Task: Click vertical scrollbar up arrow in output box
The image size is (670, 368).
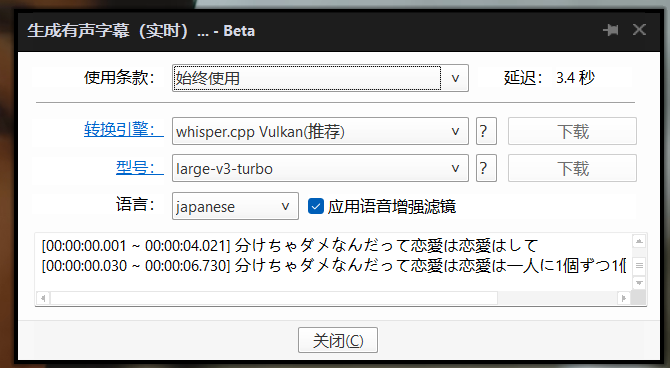Action: point(639,241)
